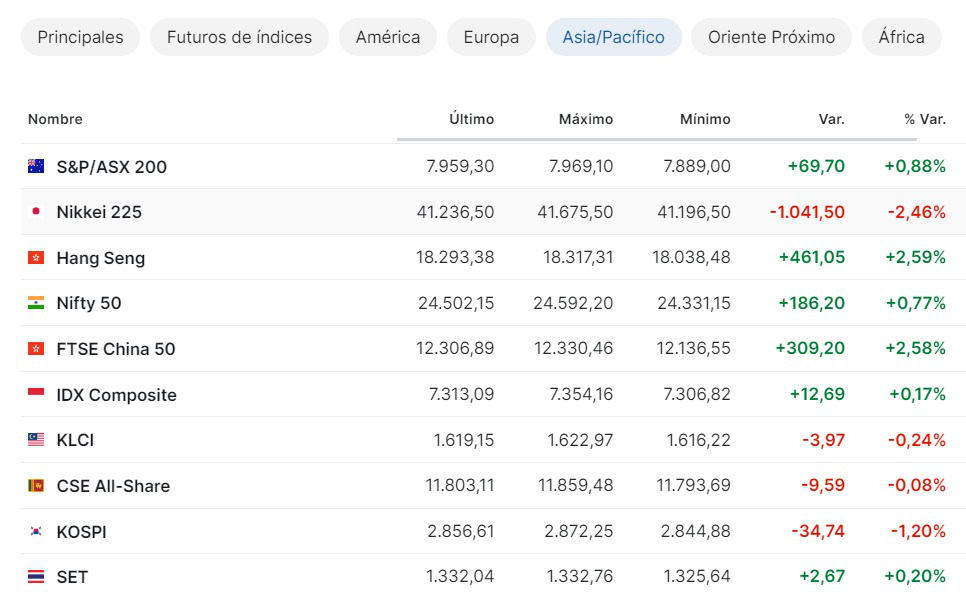
Task: Open the Nifty 50 index link
Action: point(89,303)
